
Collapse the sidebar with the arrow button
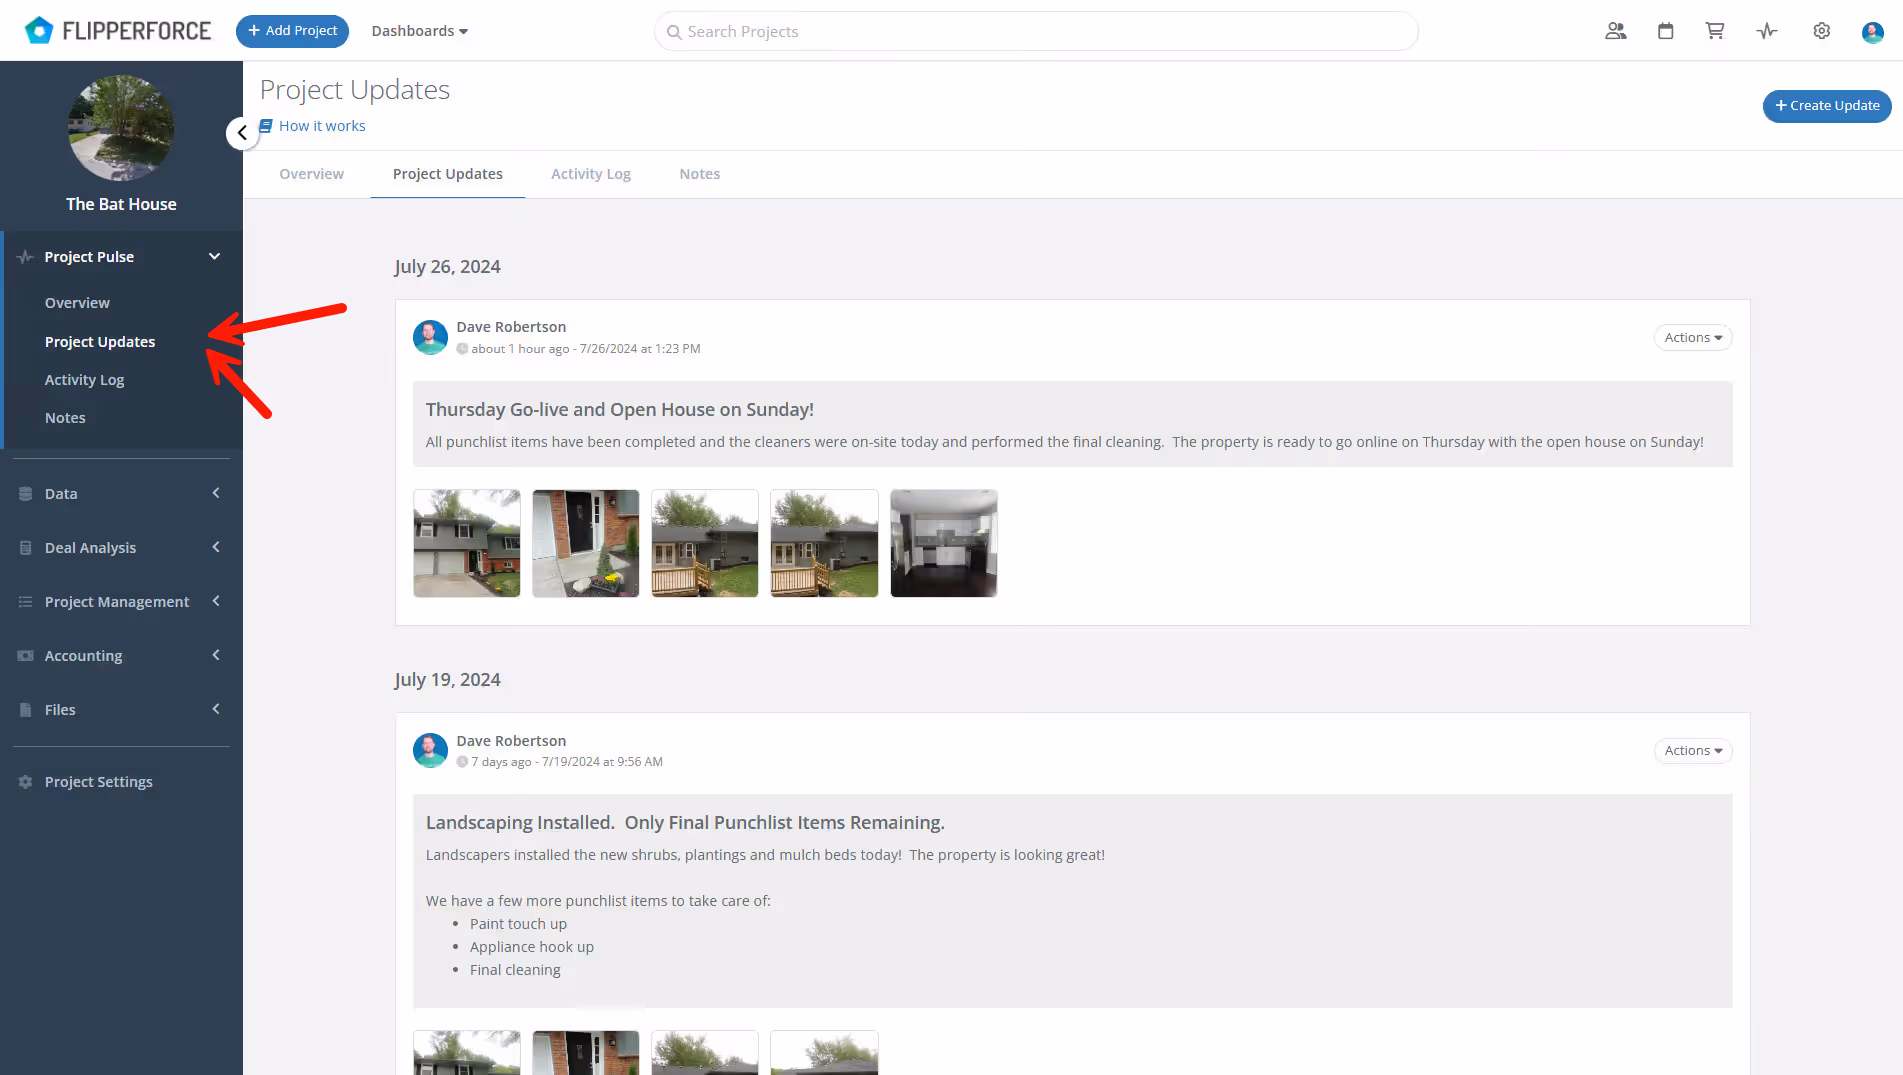tap(242, 133)
